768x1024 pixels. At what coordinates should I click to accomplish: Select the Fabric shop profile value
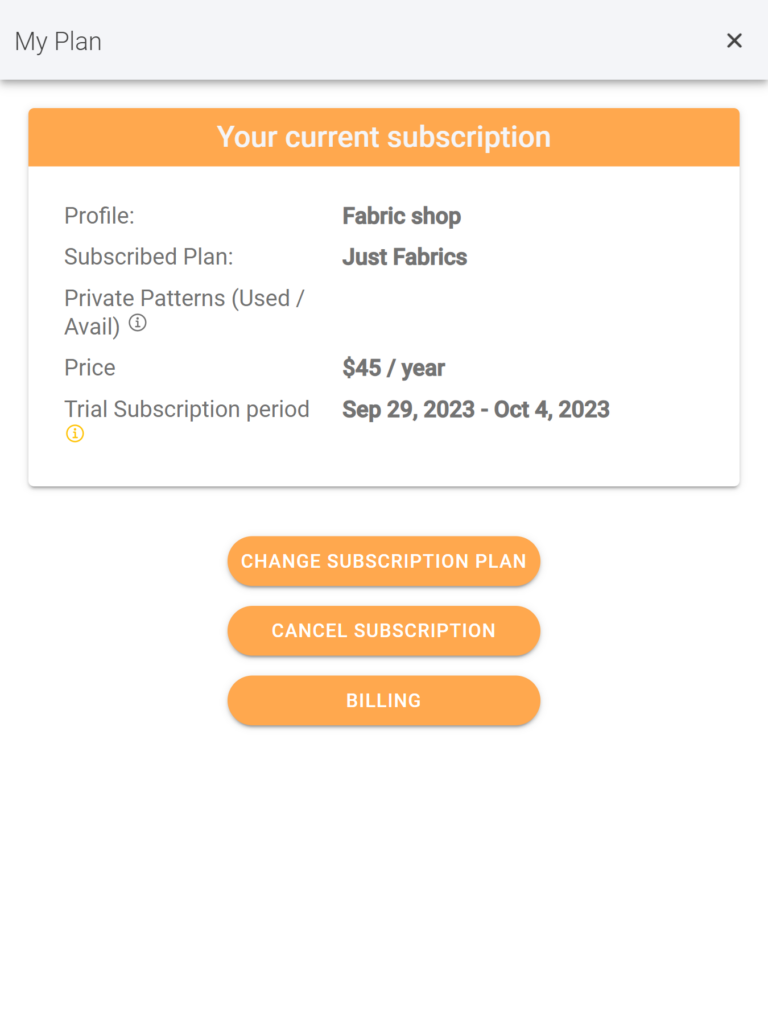[402, 216]
